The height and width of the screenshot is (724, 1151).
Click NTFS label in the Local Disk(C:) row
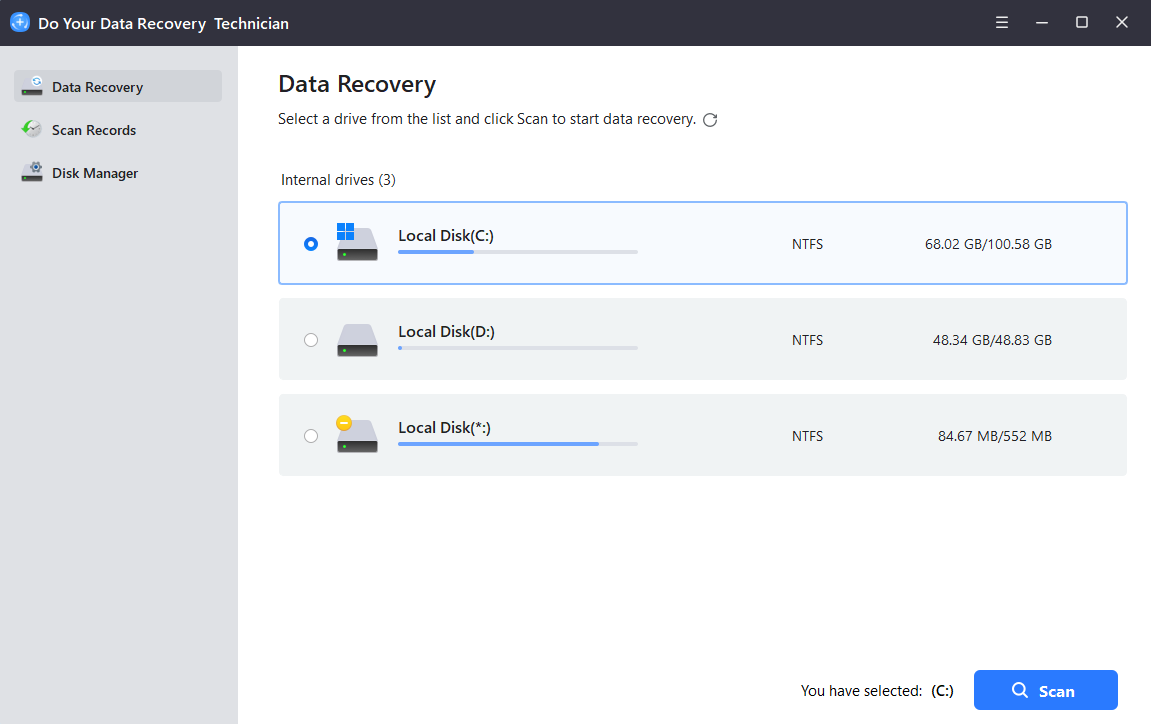807,245
